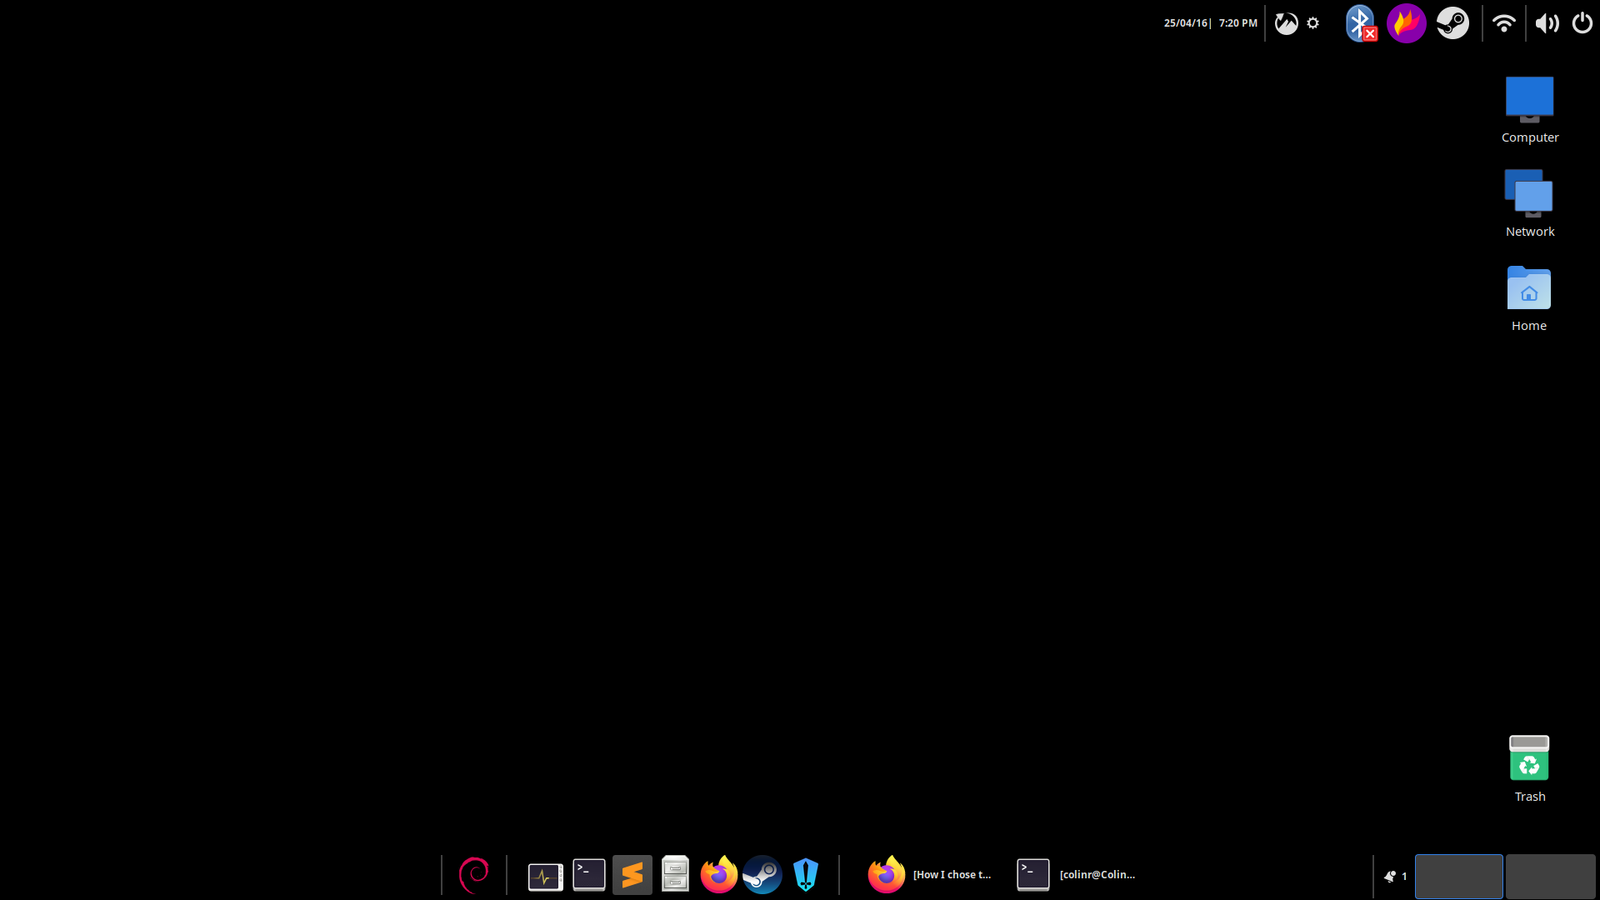Image resolution: width=1600 pixels, height=900 pixels.
Task: Enable Bluetooth via the disabled Bluetooth tray icon
Action: click(1360, 22)
